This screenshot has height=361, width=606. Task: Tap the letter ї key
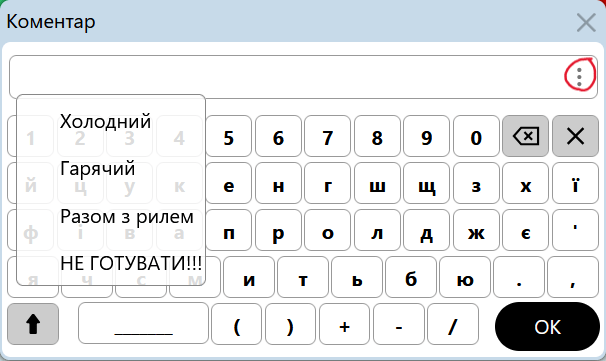575,183
